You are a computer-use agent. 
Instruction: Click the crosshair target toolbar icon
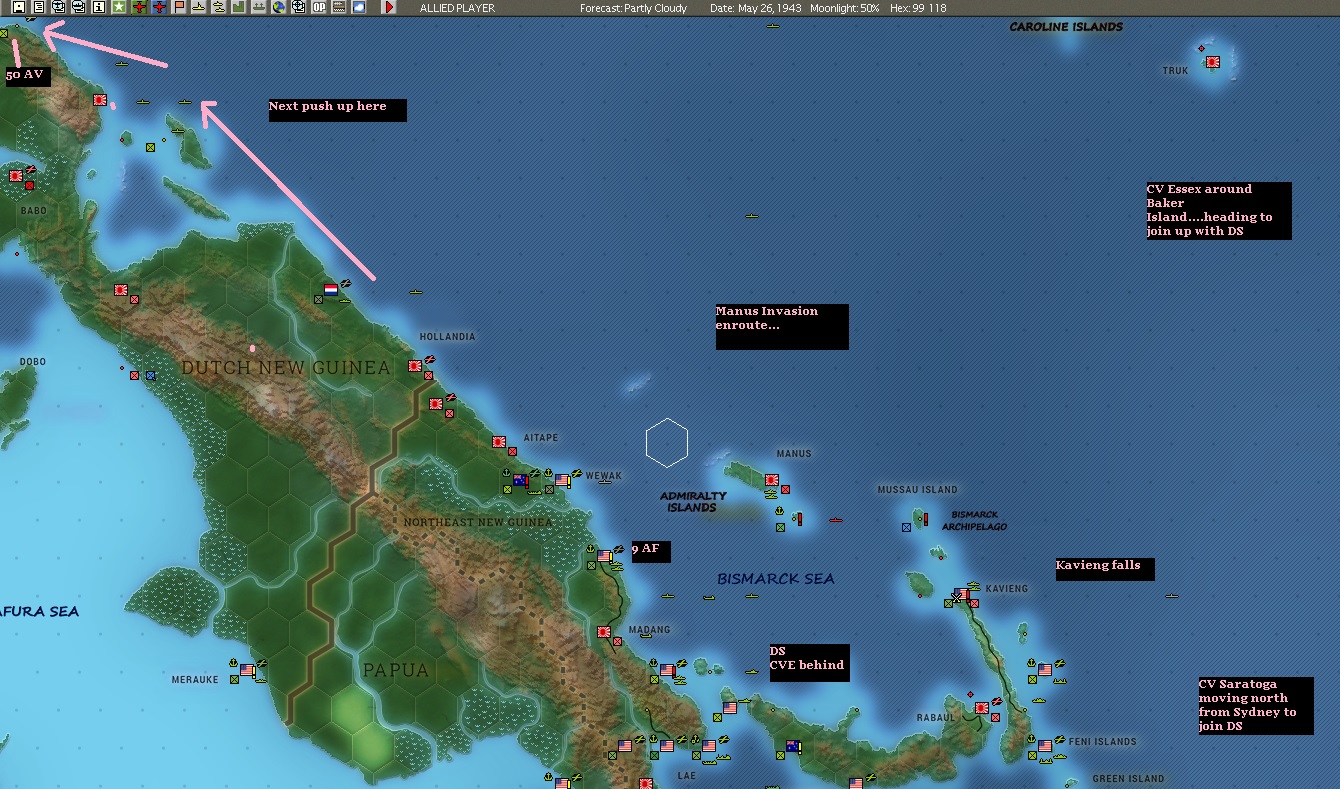click(x=298, y=7)
